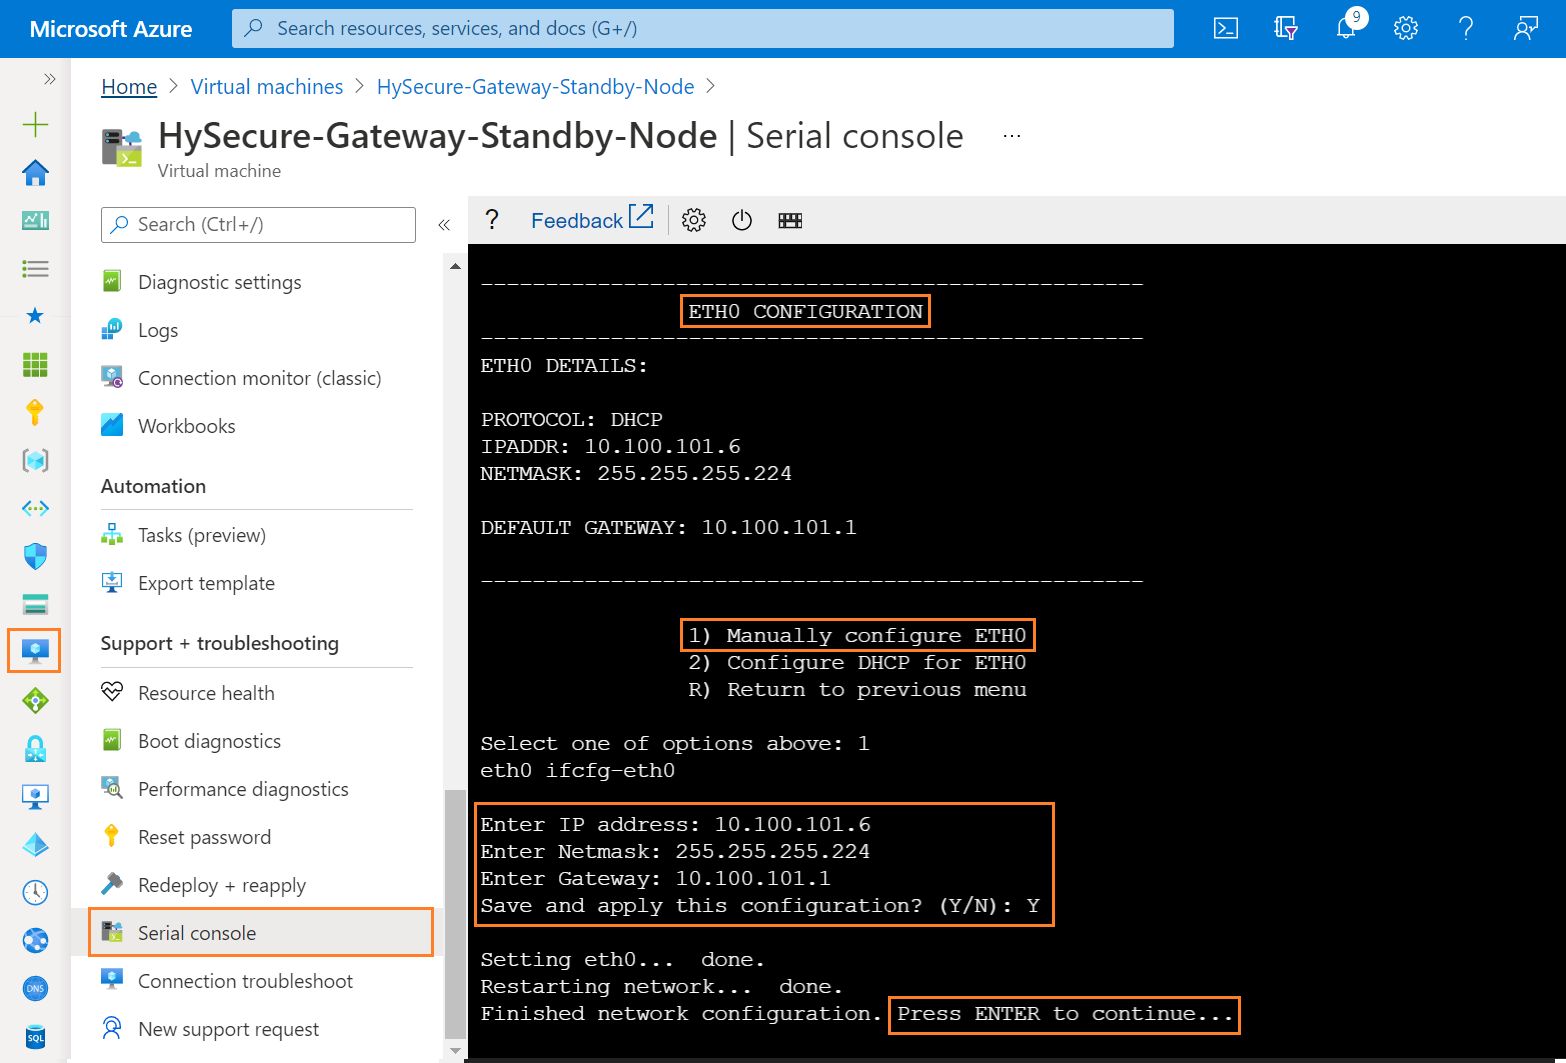Open the shield security icon in sidebar
The height and width of the screenshot is (1063, 1566).
35,556
